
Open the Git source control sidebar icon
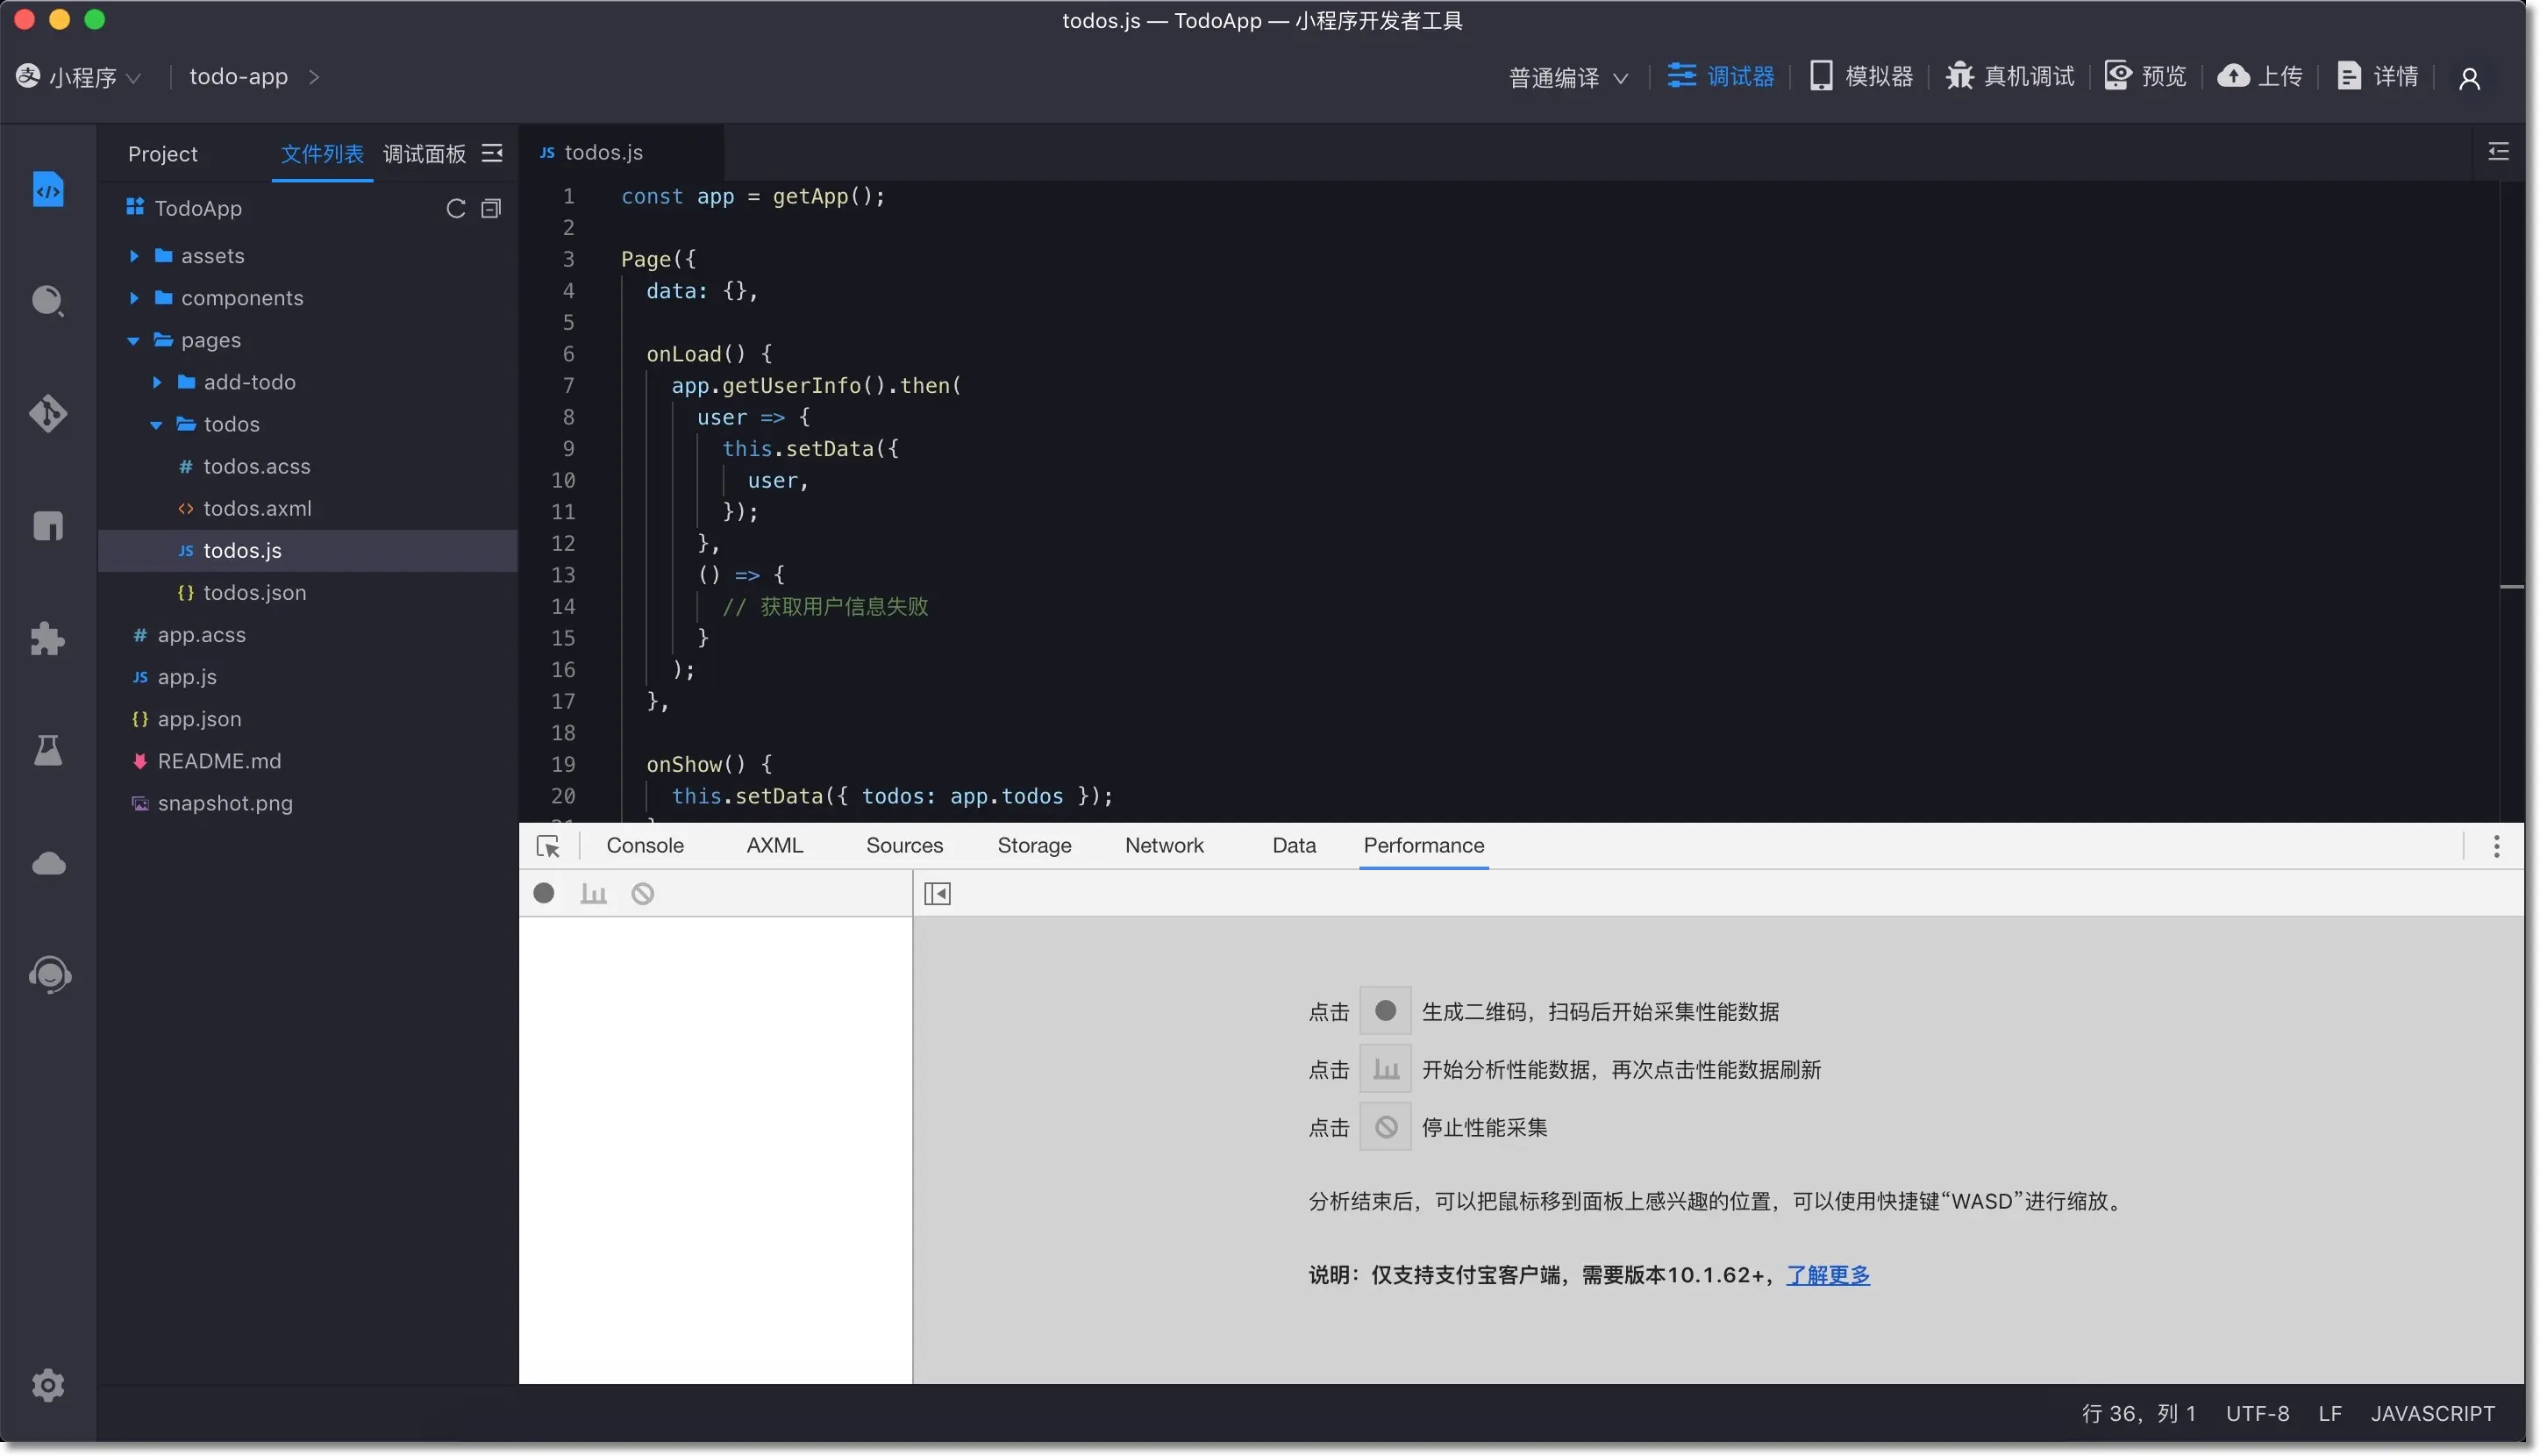[x=48, y=413]
